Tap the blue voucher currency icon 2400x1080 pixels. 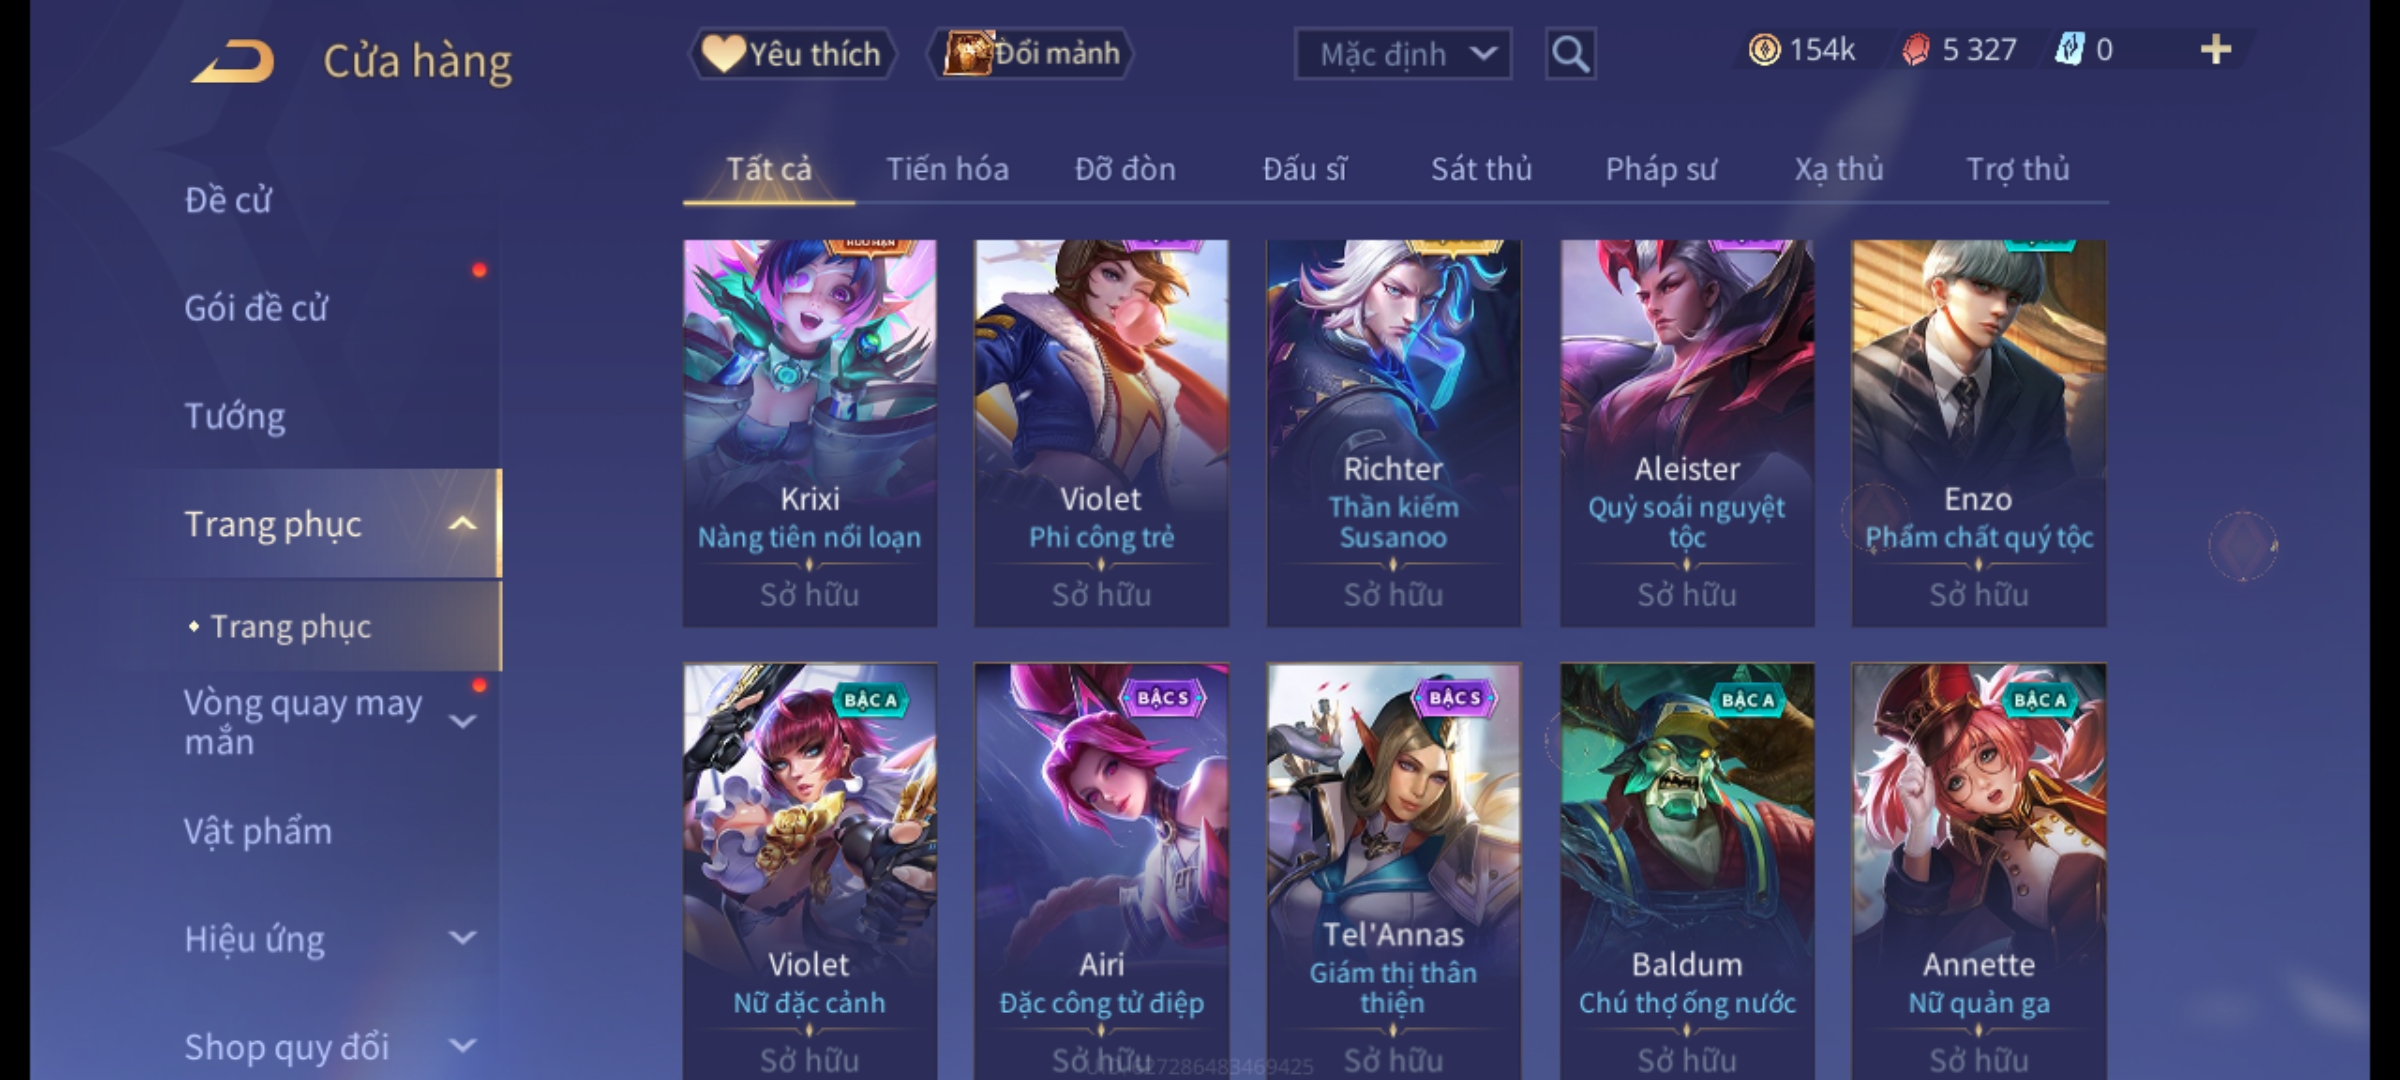point(2069,50)
